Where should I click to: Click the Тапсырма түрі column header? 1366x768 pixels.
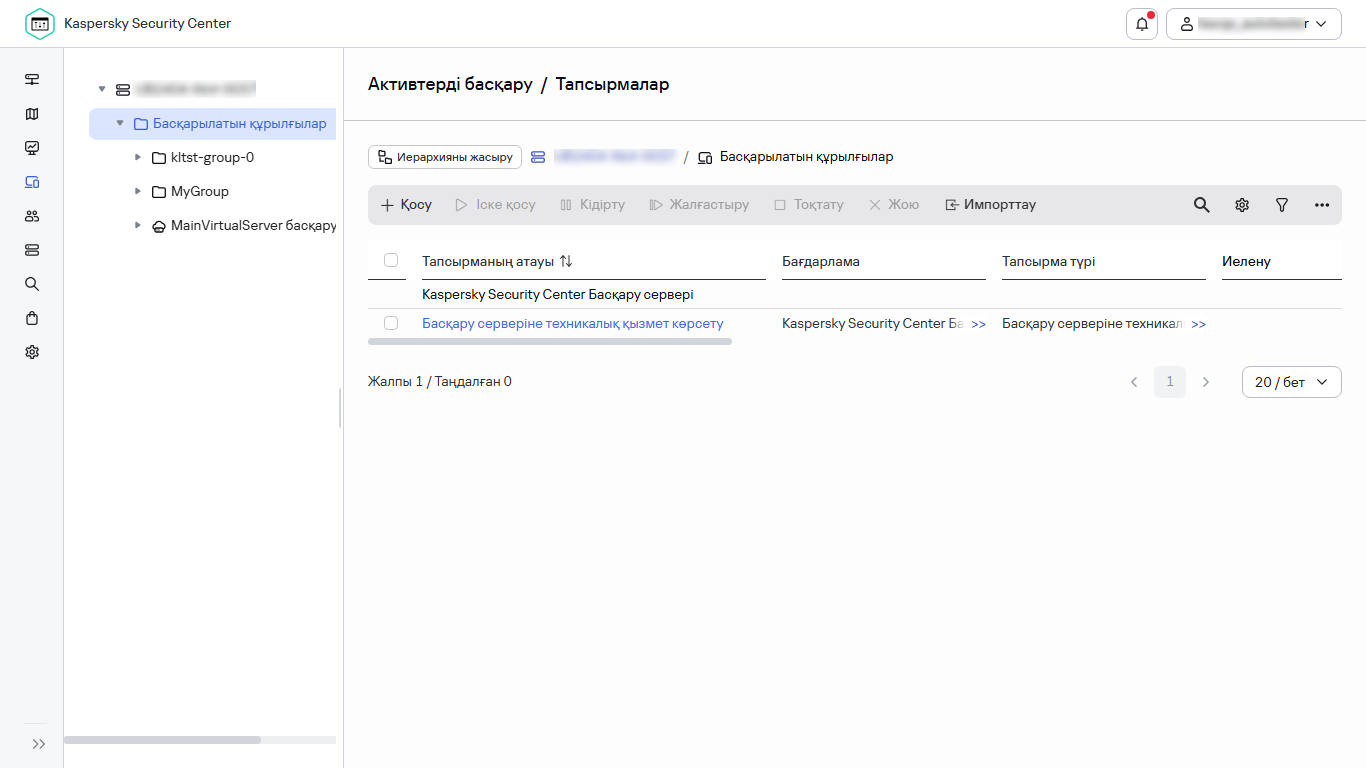tap(1048, 261)
